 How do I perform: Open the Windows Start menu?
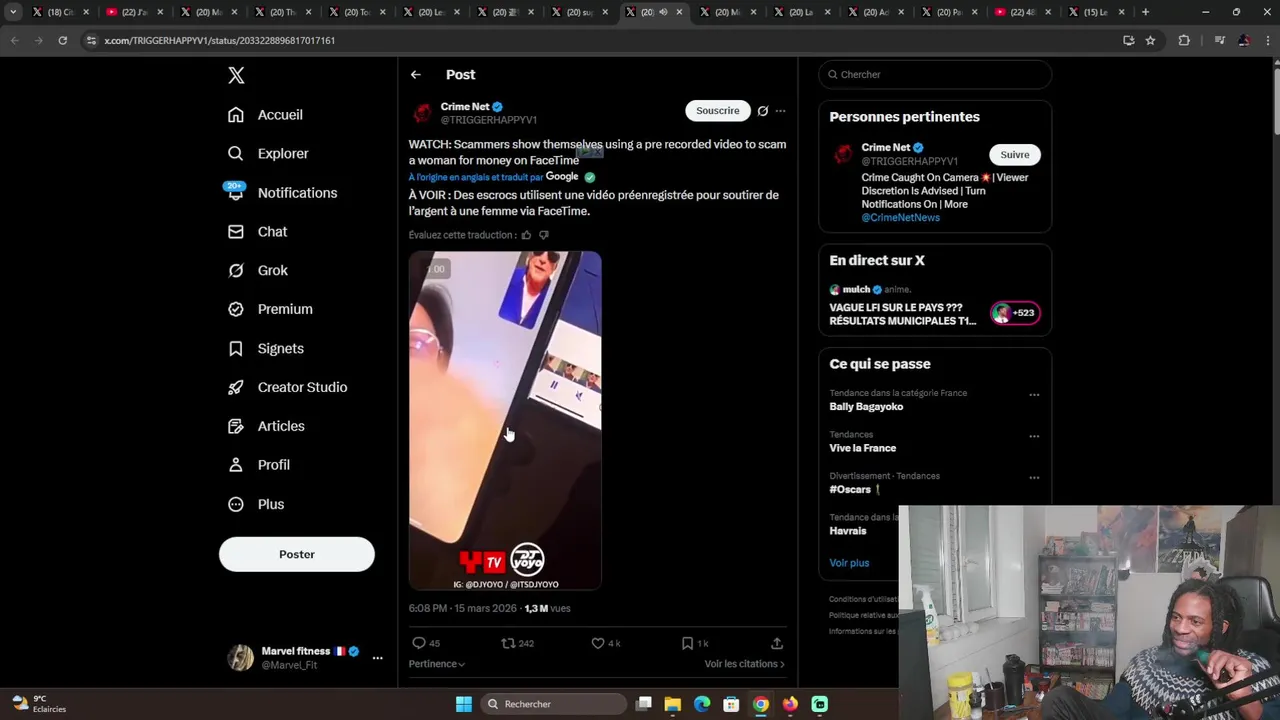(463, 704)
